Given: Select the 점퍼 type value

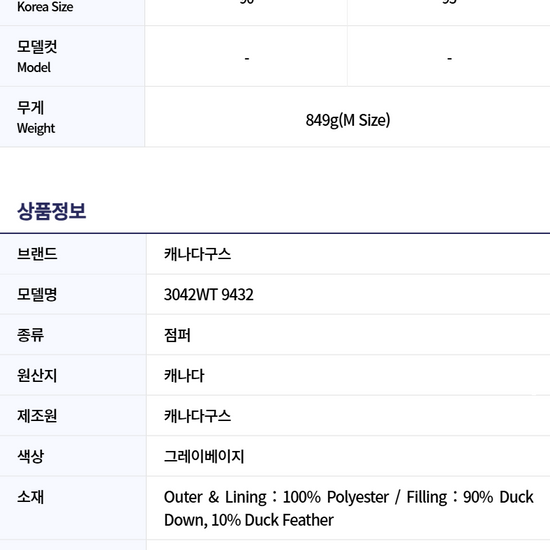Looking at the screenshot, I should point(177,335).
